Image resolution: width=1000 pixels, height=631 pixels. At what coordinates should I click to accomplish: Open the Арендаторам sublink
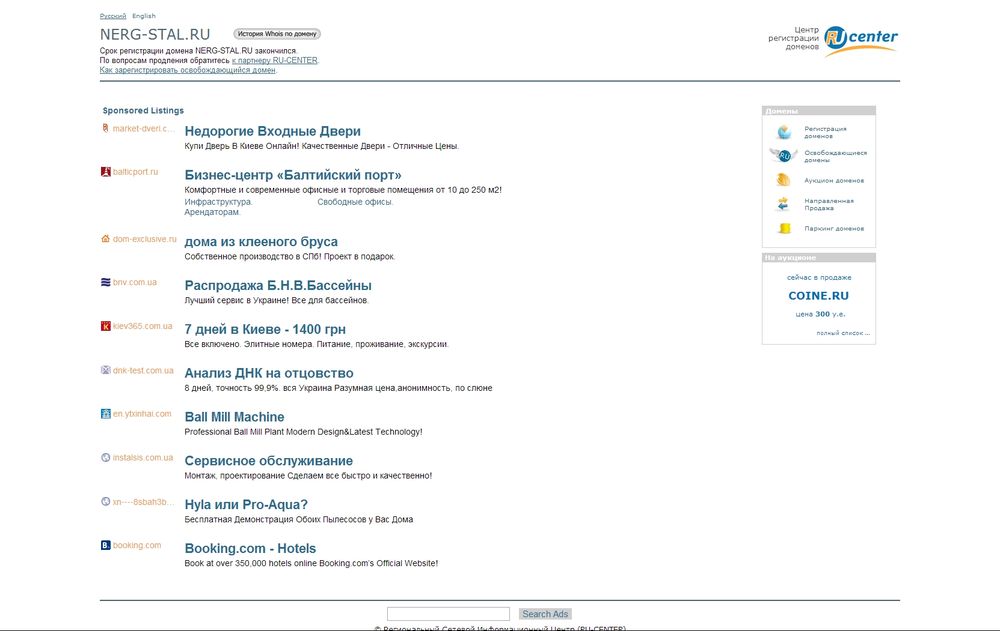(212, 212)
